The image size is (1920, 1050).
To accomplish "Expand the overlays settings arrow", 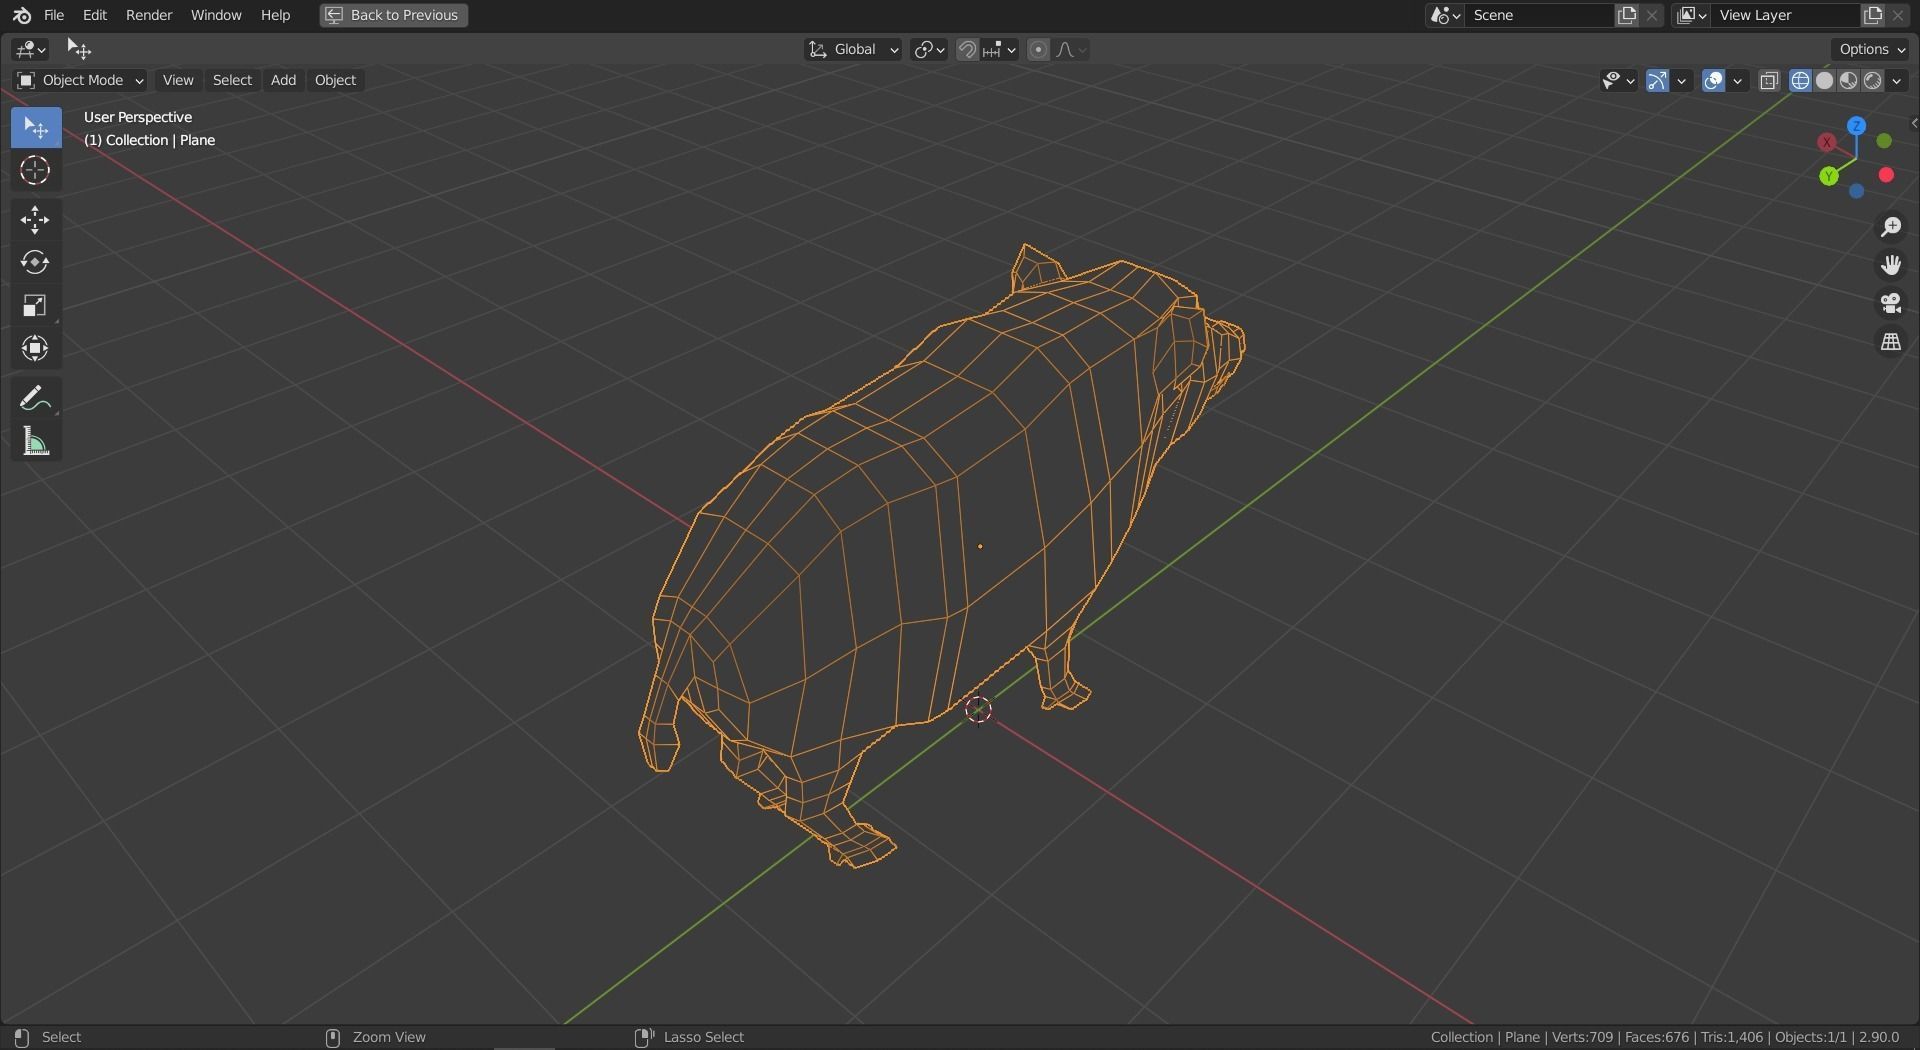I will (x=1738, y=81).
